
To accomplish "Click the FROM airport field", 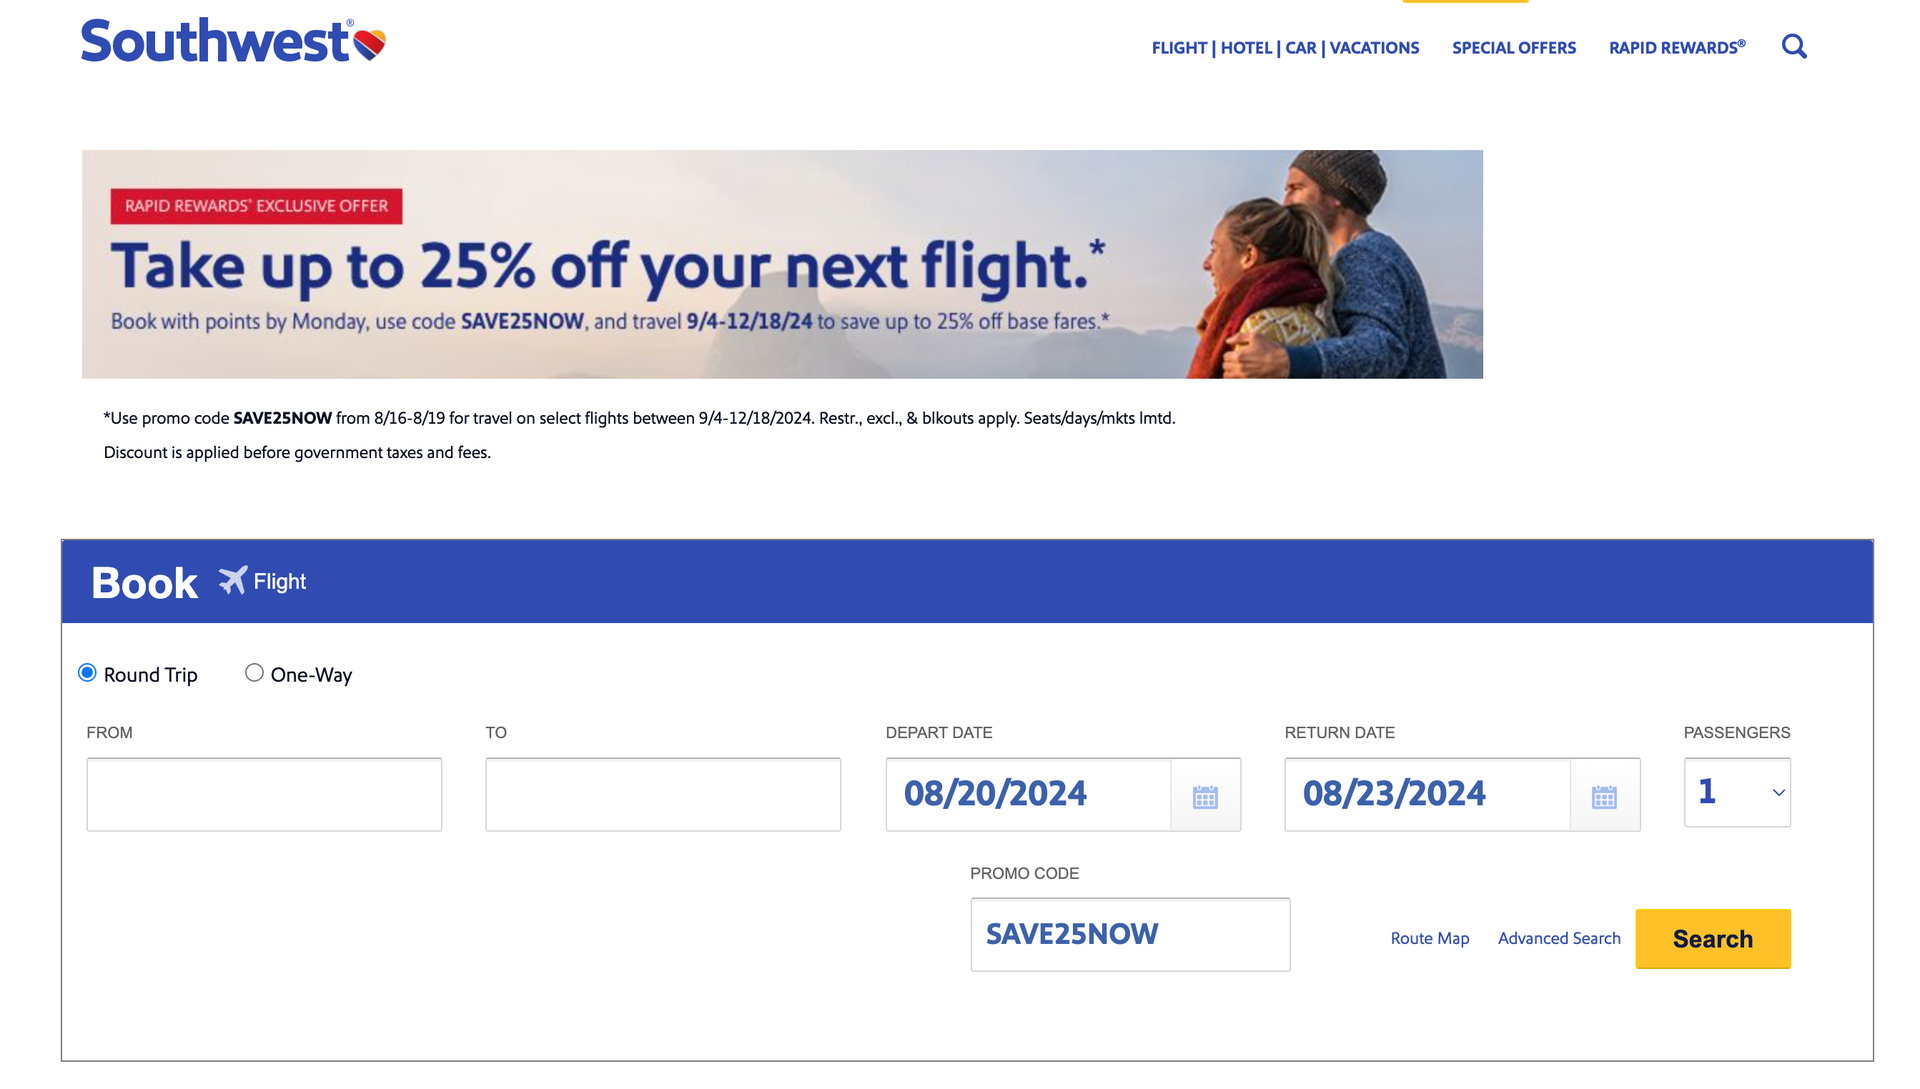I will tap(264, 794).
